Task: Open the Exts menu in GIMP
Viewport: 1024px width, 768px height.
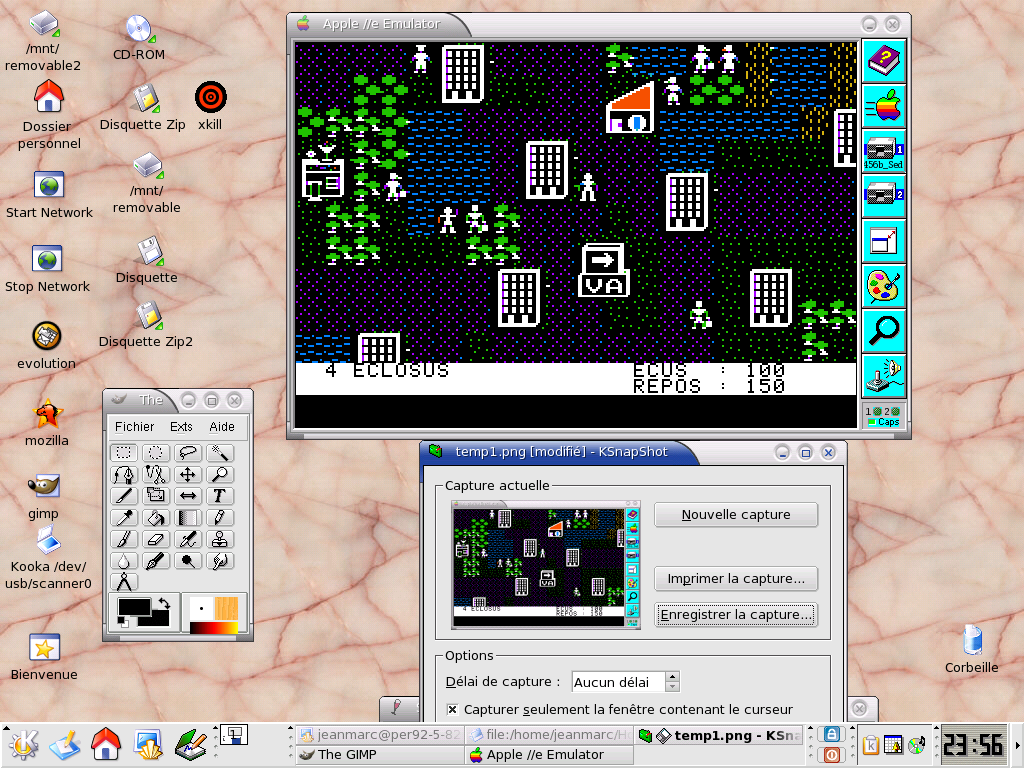Action: [181, 426]
